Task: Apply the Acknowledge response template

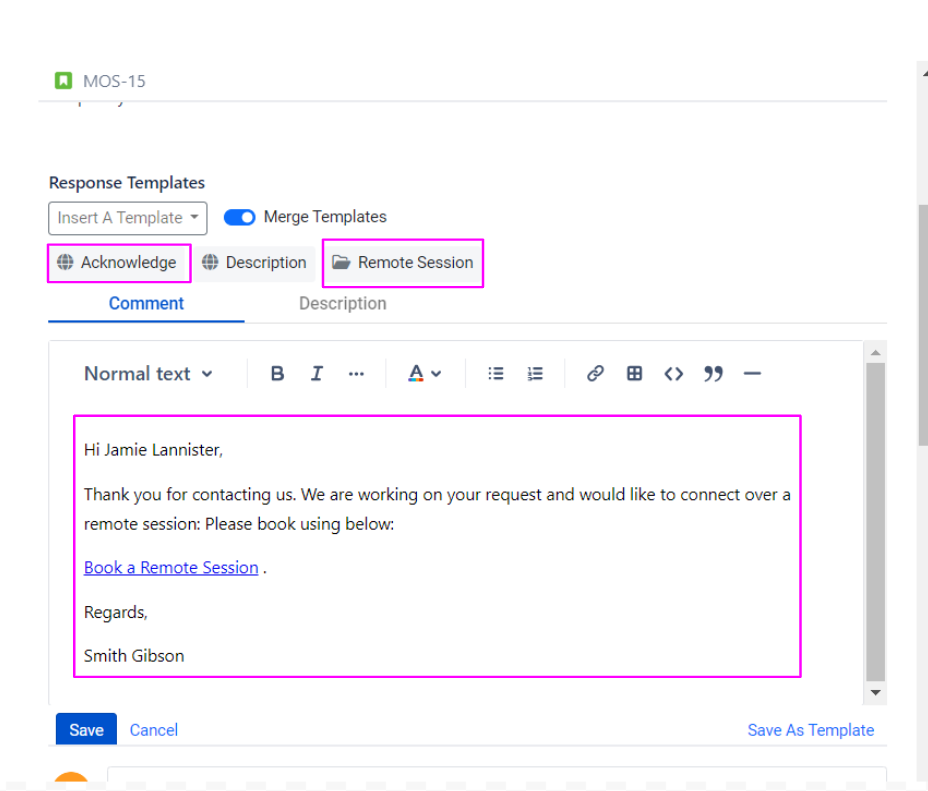Action: click(118, 263)
